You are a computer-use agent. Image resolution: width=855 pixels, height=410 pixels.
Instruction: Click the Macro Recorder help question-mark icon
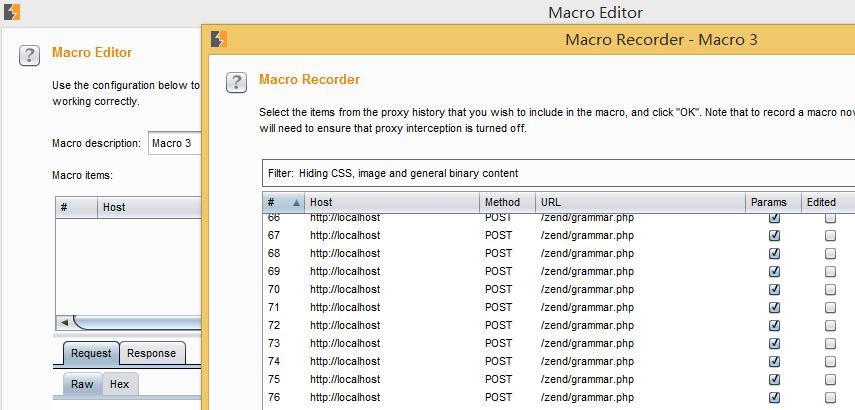236,82
